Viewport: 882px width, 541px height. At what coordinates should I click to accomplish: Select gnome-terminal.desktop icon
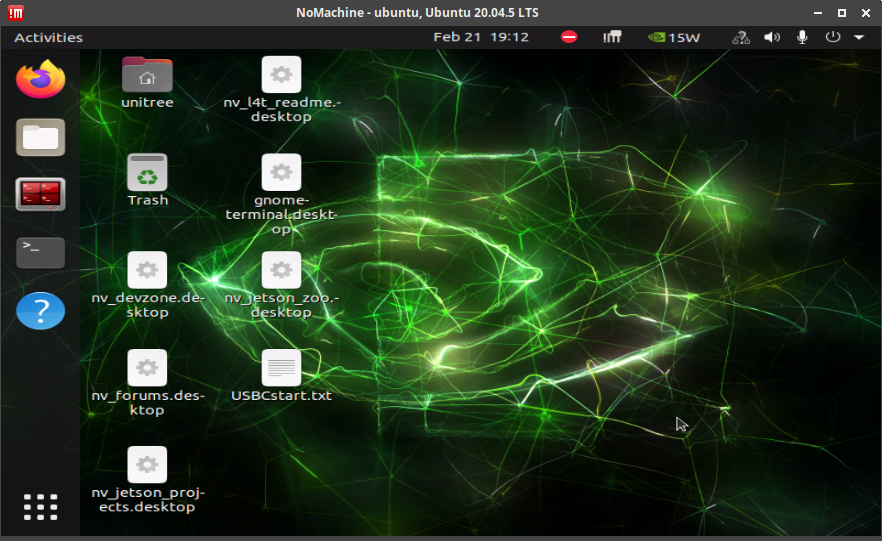[x=281, y=172]
